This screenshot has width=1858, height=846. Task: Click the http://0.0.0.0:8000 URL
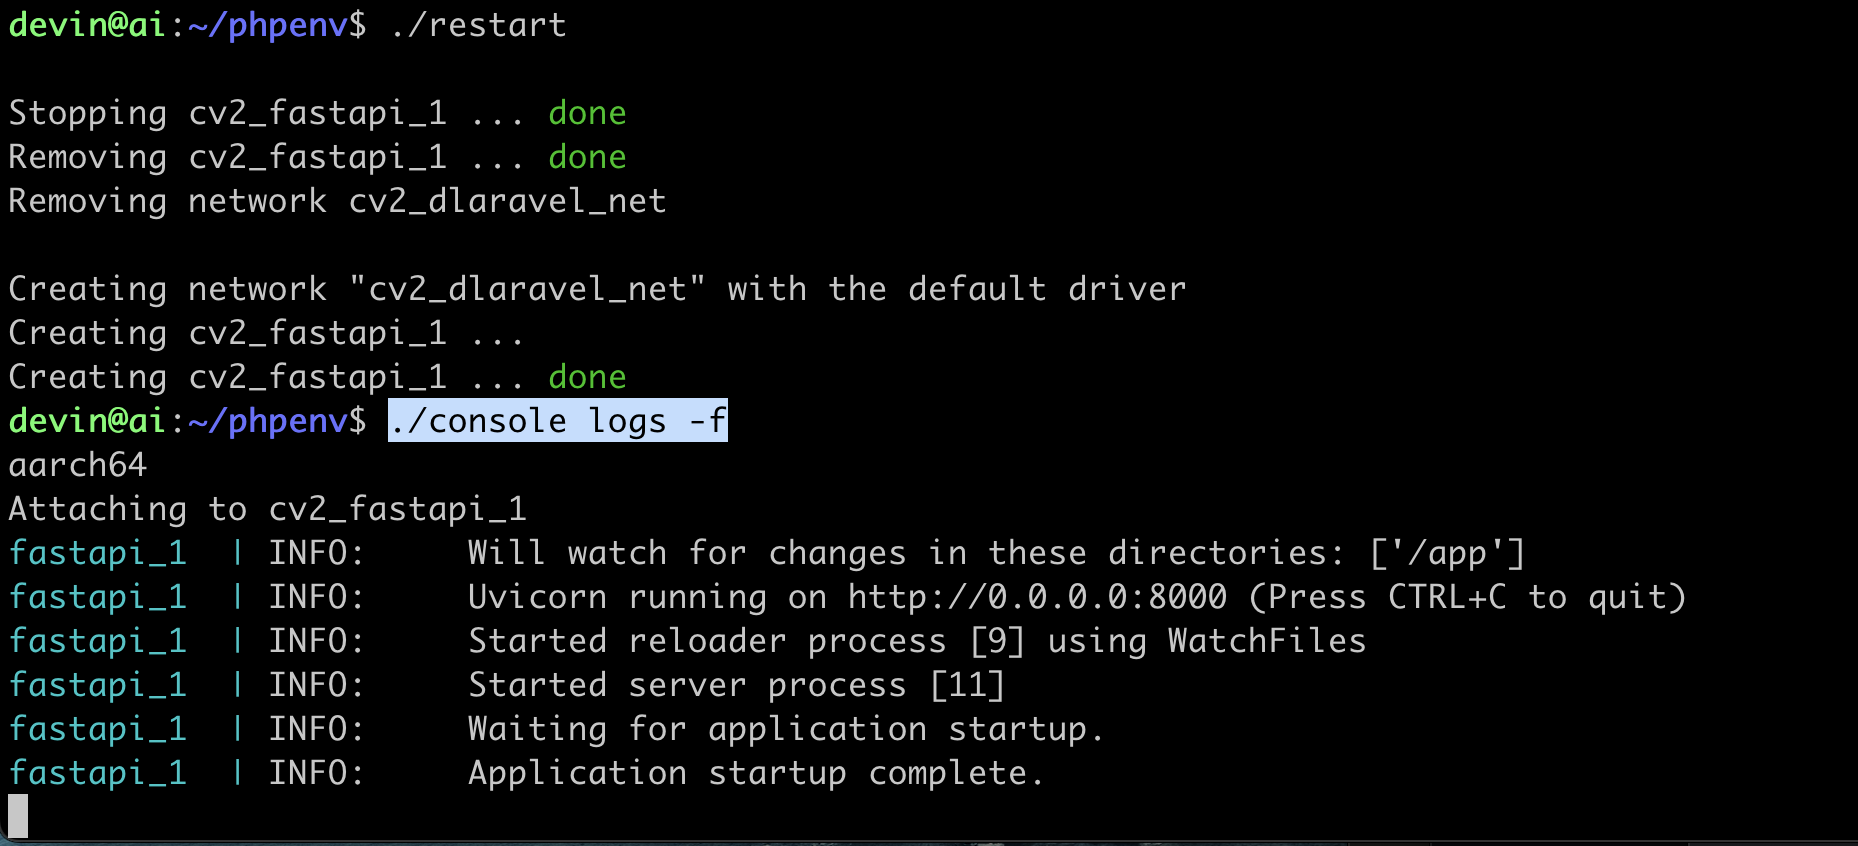tap(1037, 597)
